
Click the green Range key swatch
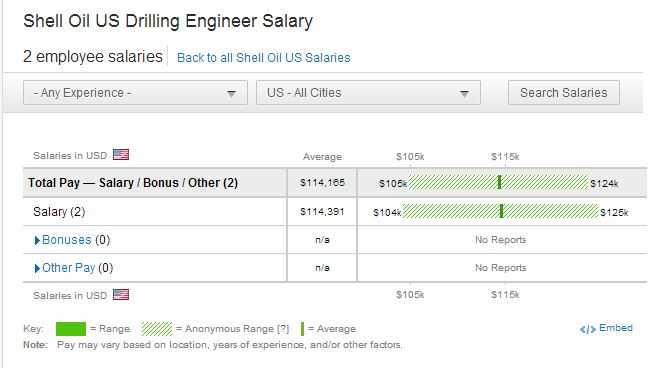click(x=71, y=329)
